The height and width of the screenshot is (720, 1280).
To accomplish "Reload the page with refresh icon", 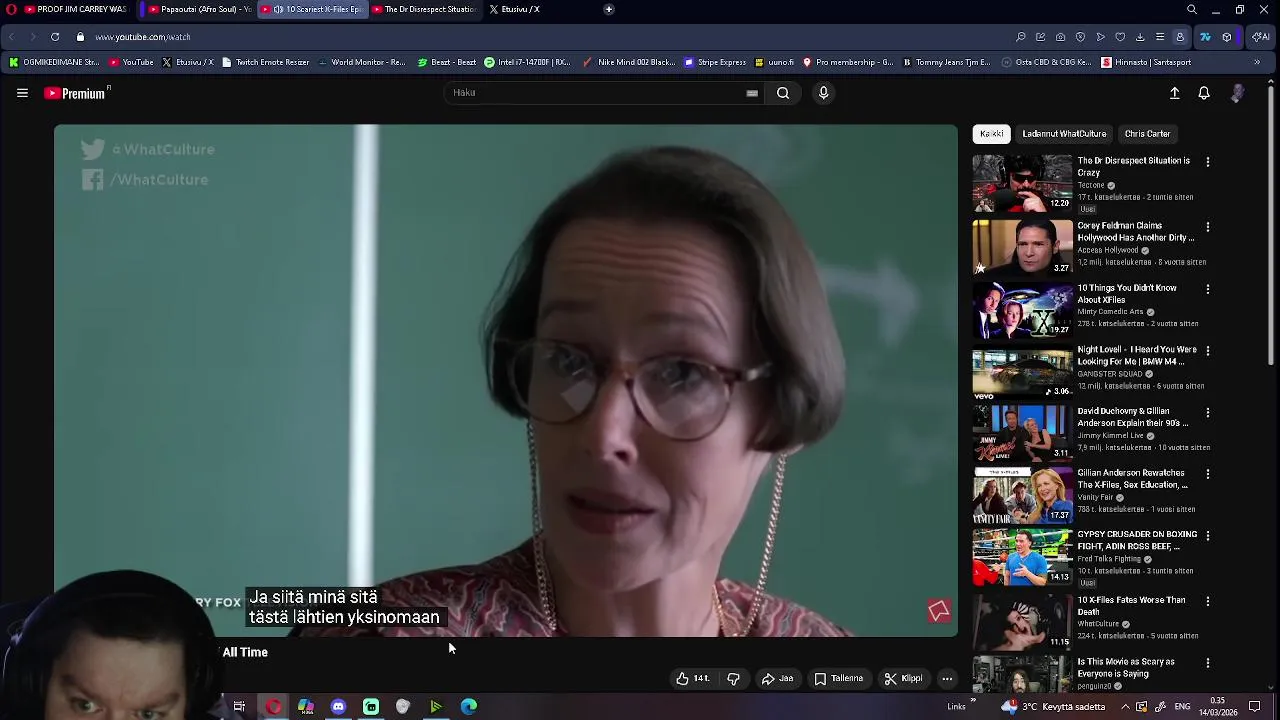I will [x=54, y=37].
